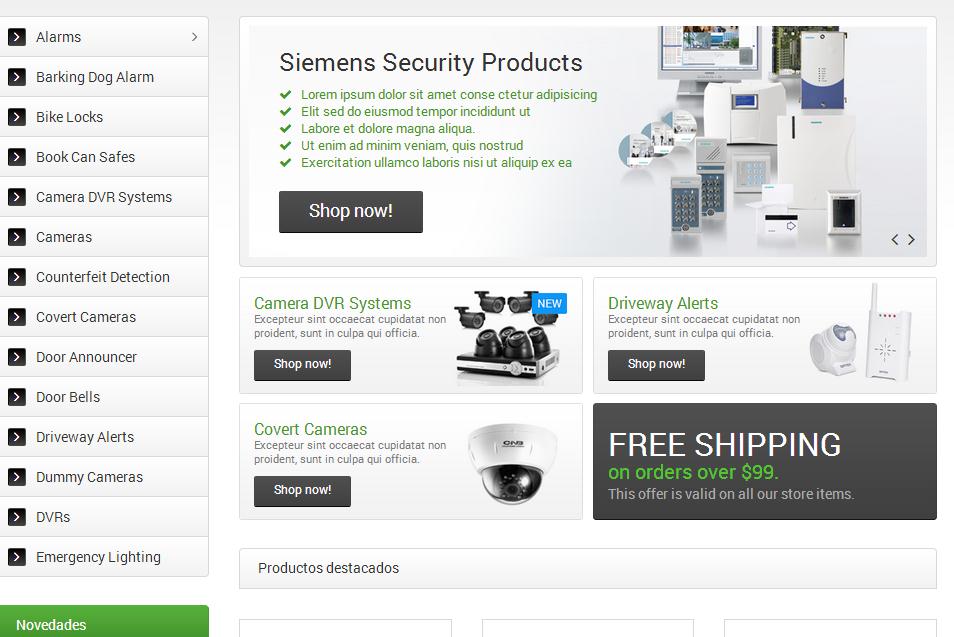954x637 pixels.
Task: Click the arrow icon beside Door Bells
Action: click(x=16, y=397)
